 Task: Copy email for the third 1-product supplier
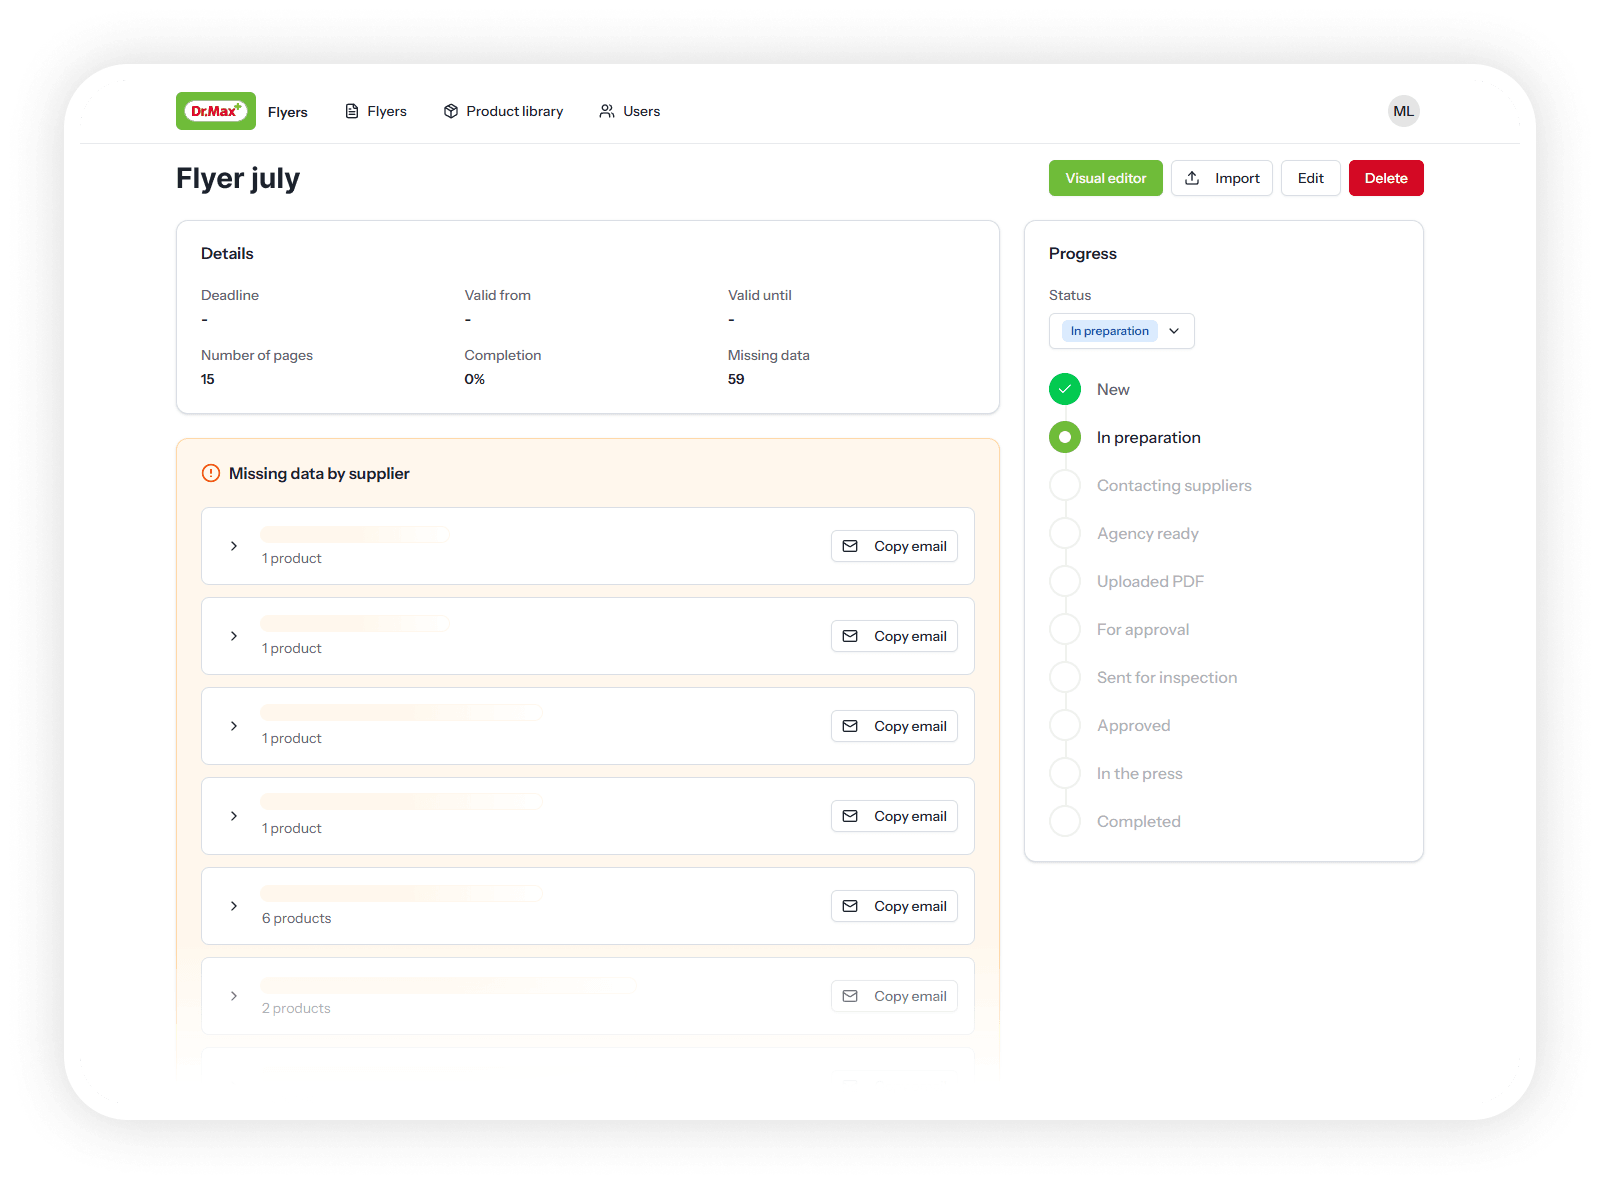[894, 726]
